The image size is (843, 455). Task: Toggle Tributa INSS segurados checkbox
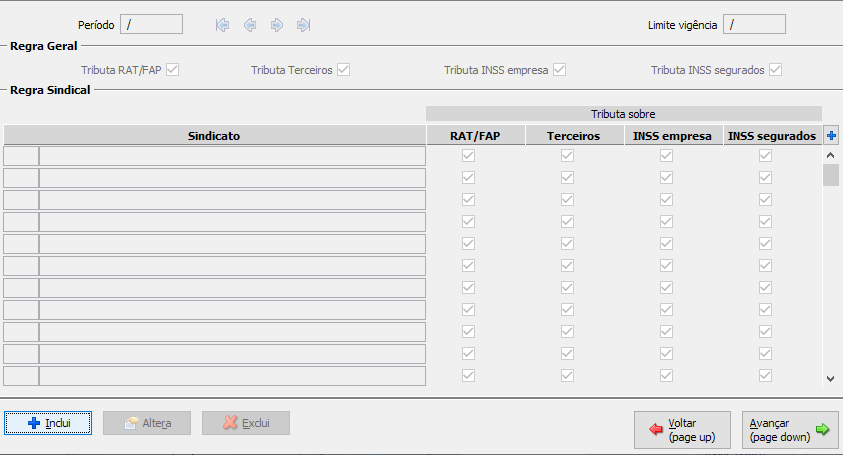coord(775,69)
